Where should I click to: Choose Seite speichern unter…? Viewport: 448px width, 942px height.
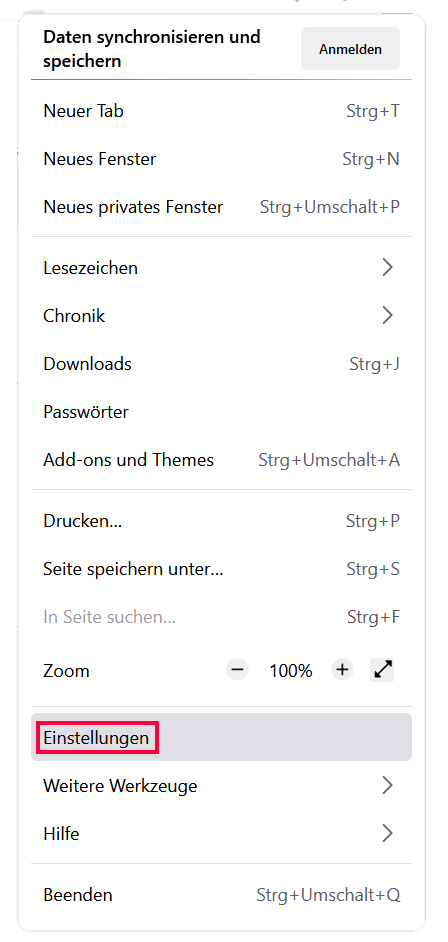pyautogui.click(x=222, y=569)
